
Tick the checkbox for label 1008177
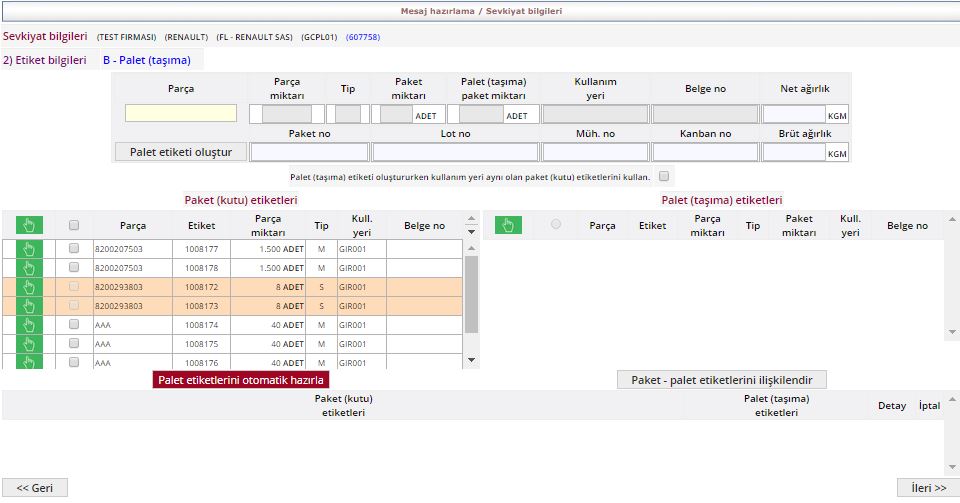[x=74, y=248]
